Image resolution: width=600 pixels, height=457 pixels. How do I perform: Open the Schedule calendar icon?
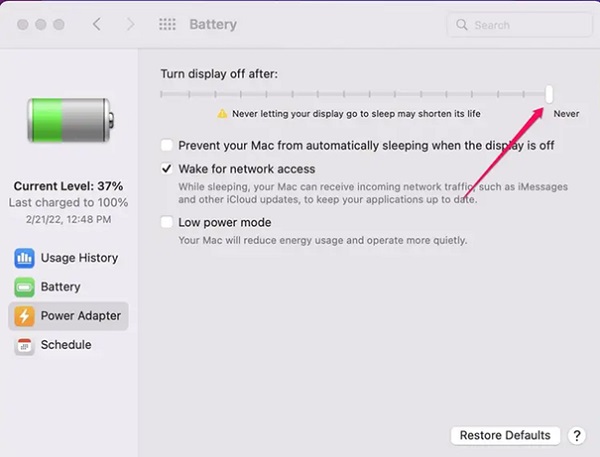(x=24, y=345)
